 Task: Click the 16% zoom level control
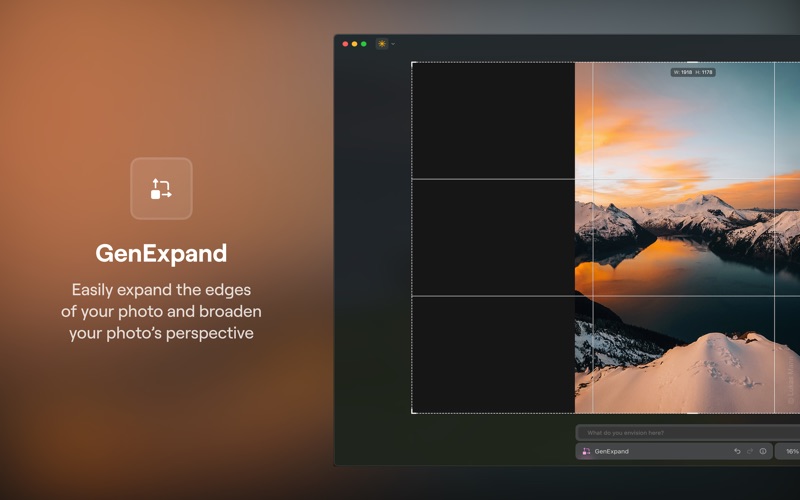tap(788, 451)
